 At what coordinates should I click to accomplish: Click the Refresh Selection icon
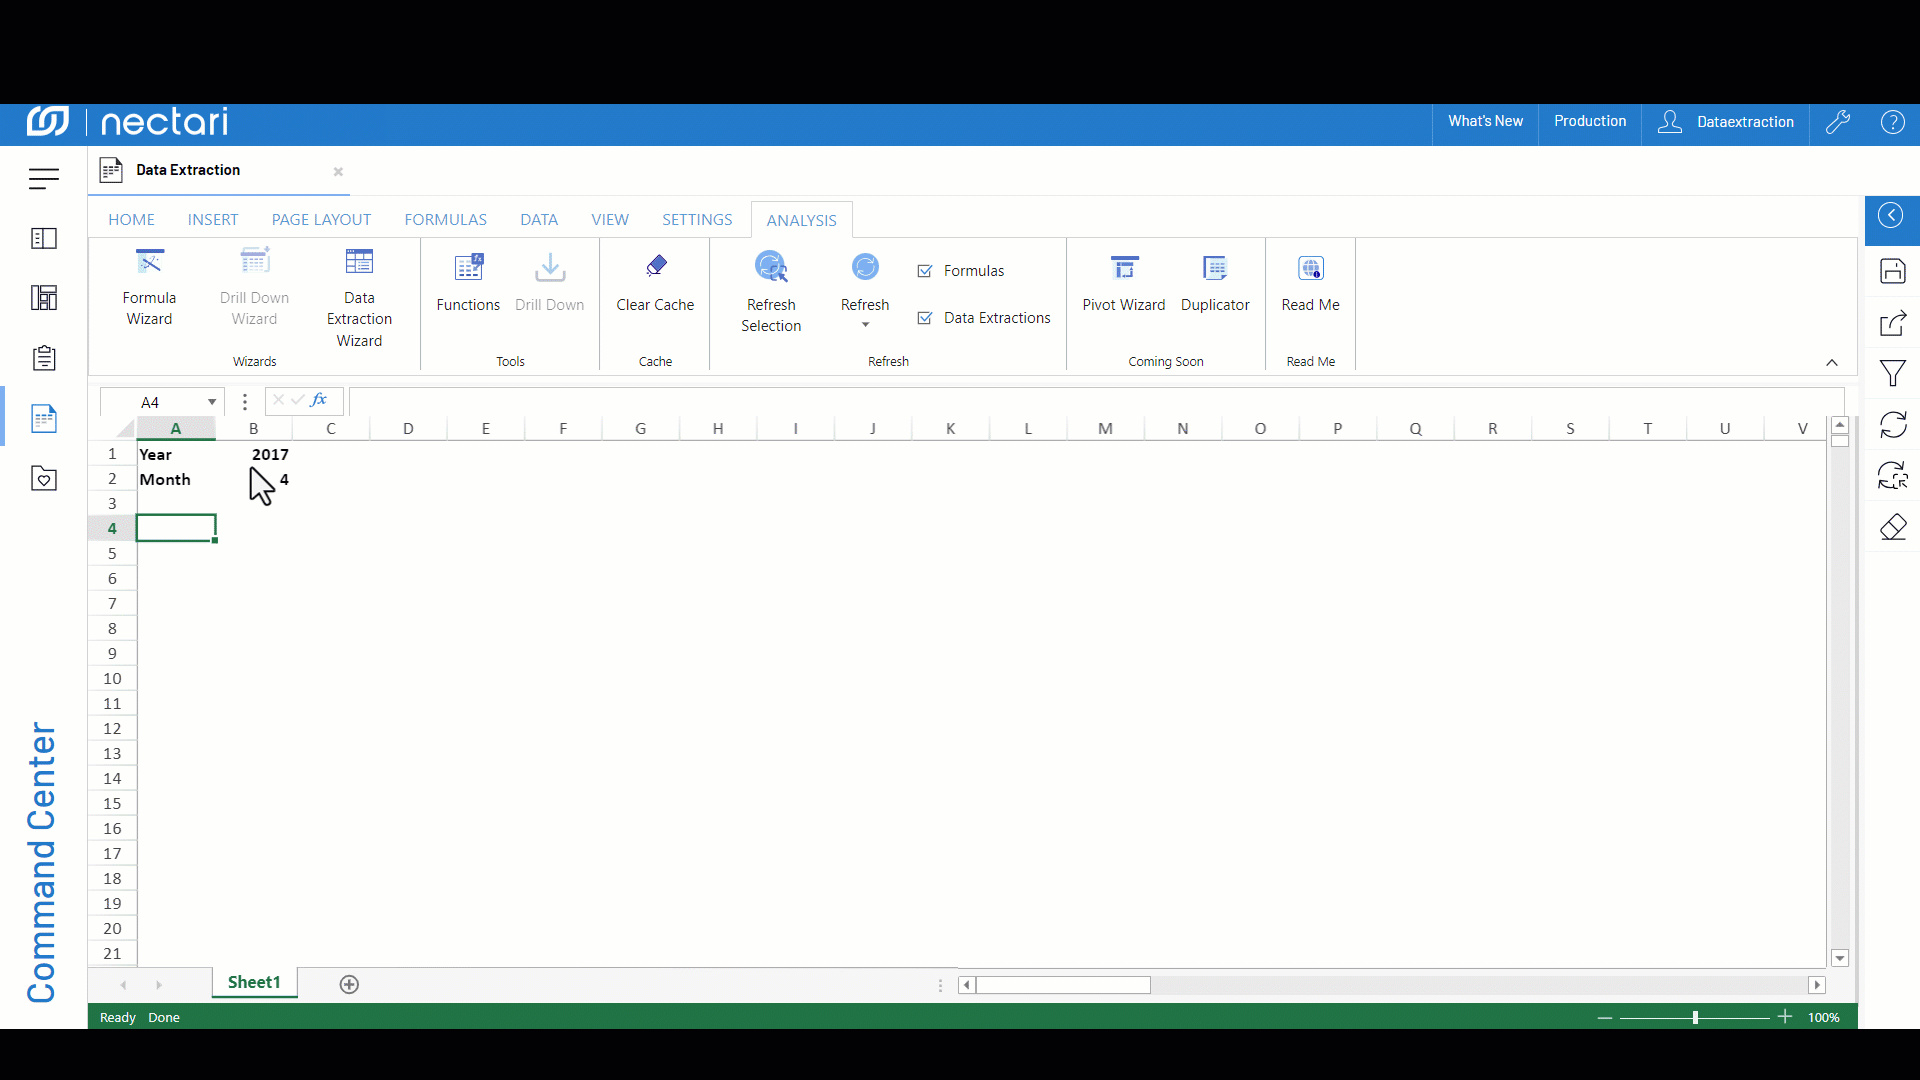pos(771,267)
